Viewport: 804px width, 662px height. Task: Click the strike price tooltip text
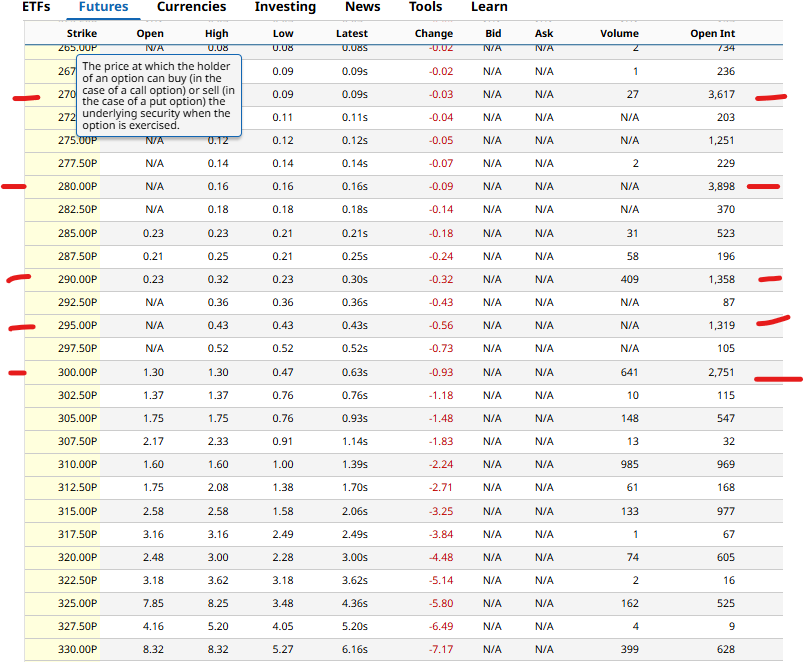click(x=158, y=96)
